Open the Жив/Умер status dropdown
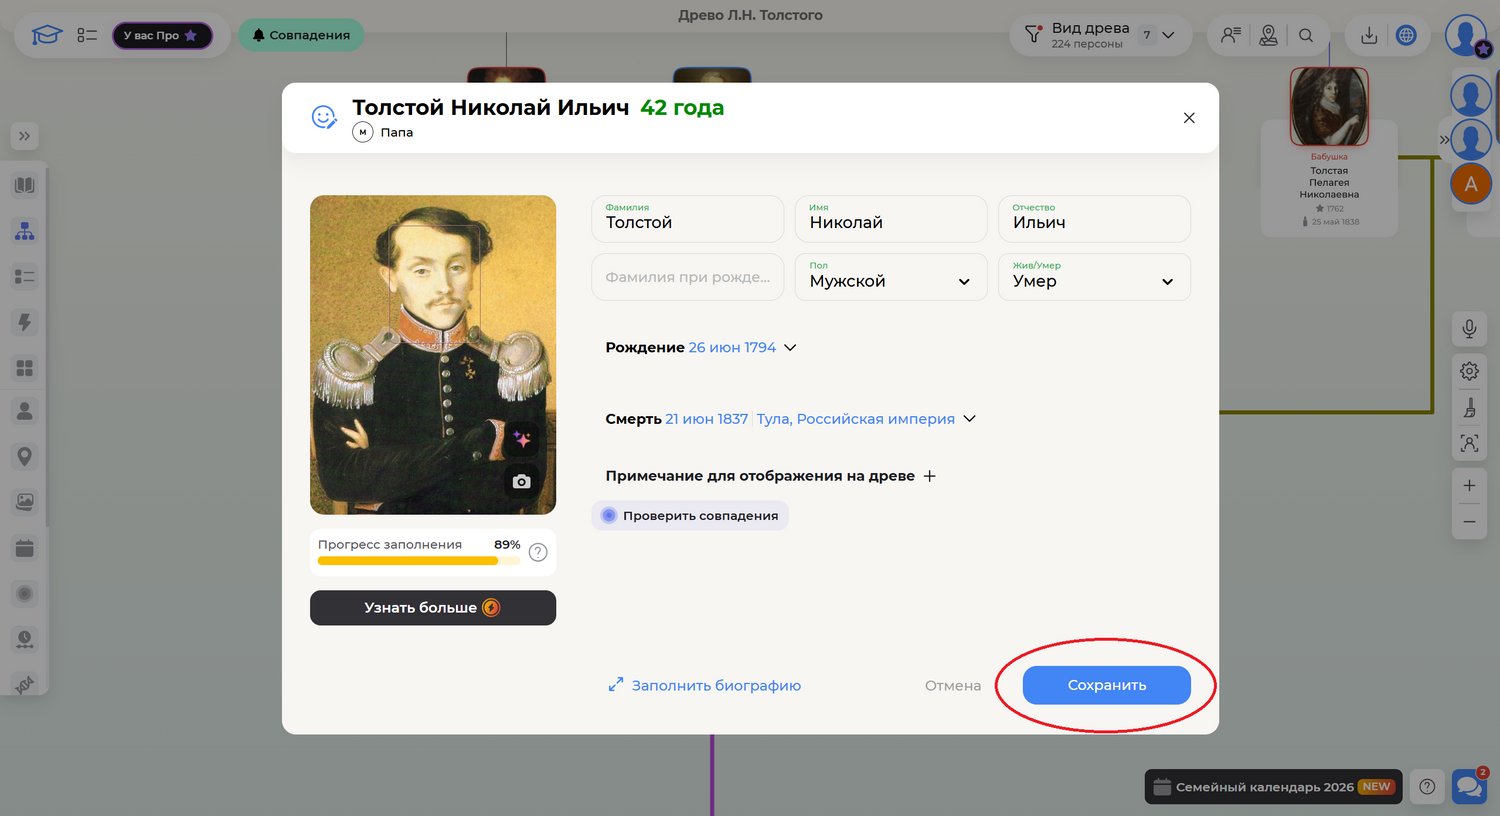The image size is (1500, 816). point(1093,277)
